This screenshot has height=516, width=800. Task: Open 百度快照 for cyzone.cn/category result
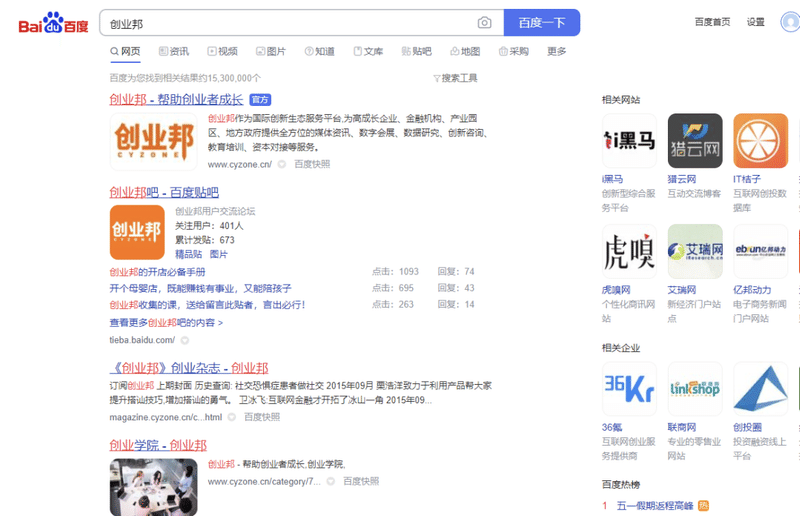(x=361, y=481)
